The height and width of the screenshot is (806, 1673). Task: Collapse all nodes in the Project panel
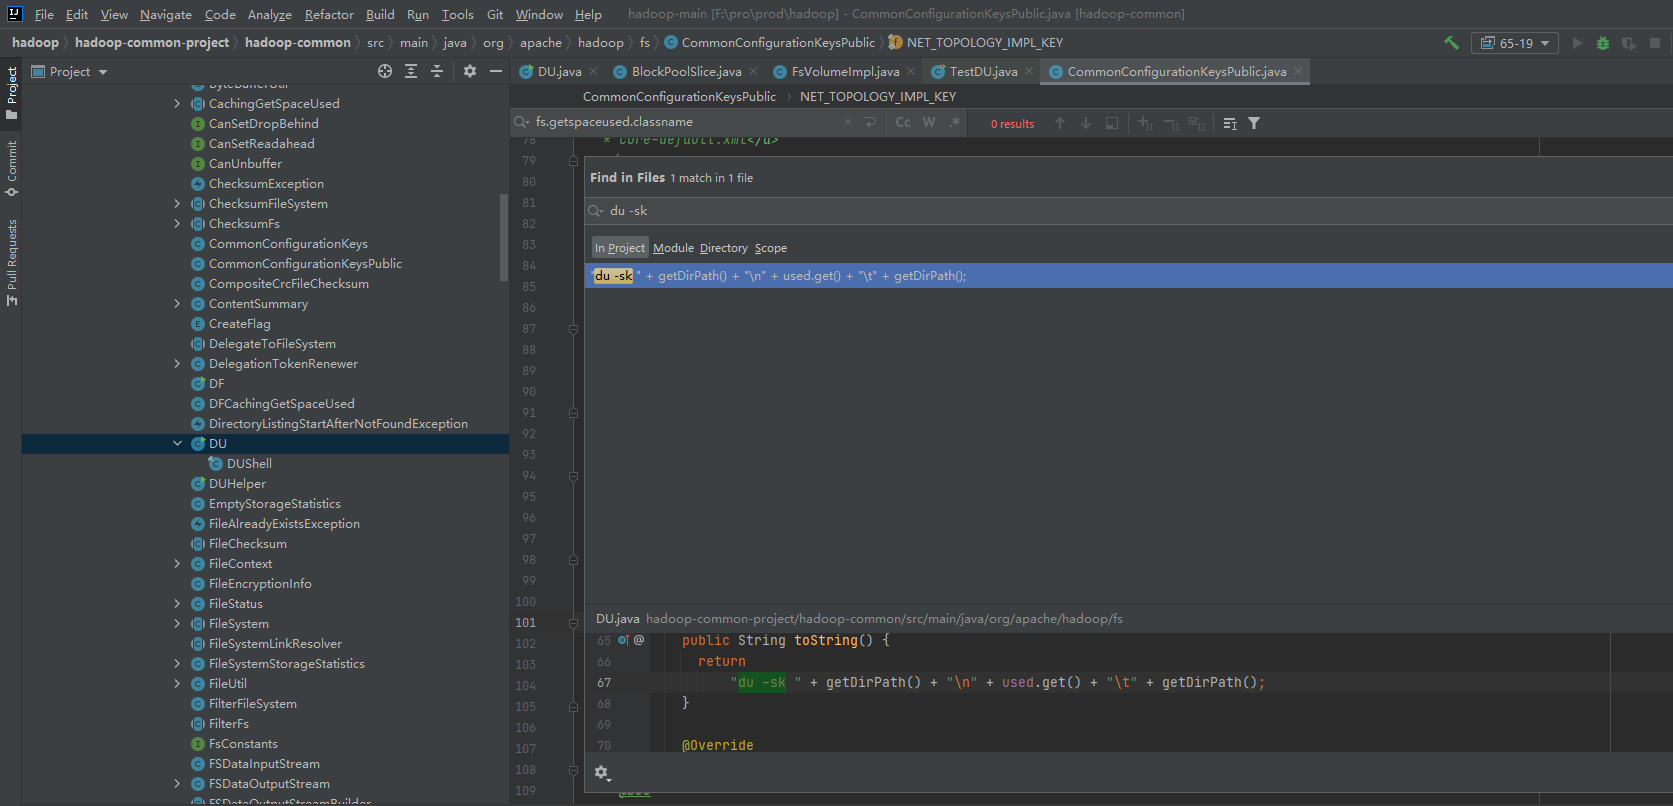click(x=437, y=71)
